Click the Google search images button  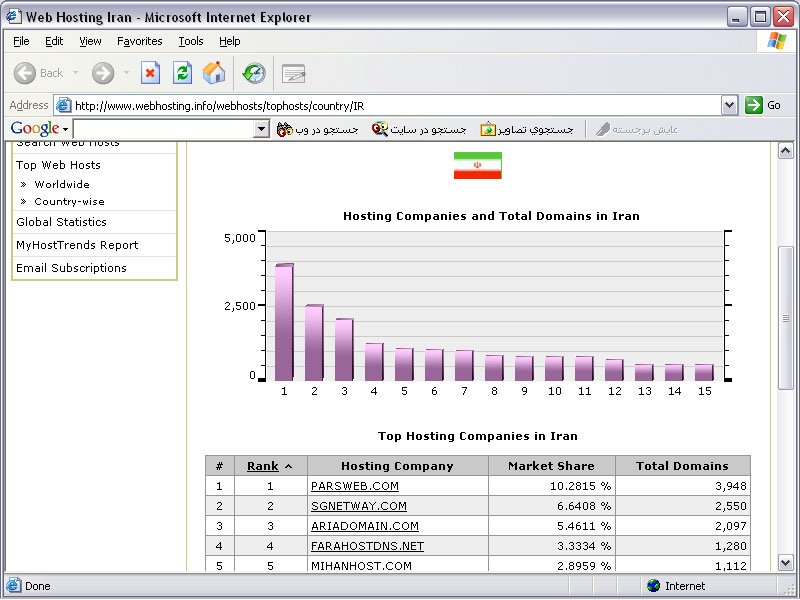click(528, 129)
